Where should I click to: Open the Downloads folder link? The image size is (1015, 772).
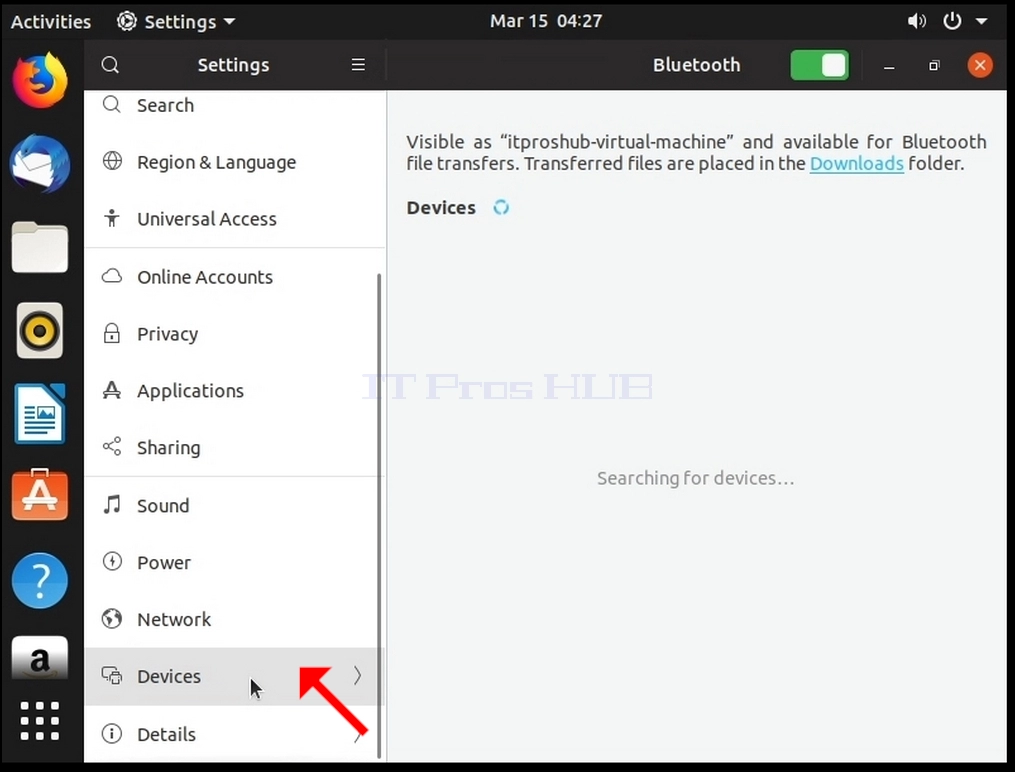[x=856, y=164]
